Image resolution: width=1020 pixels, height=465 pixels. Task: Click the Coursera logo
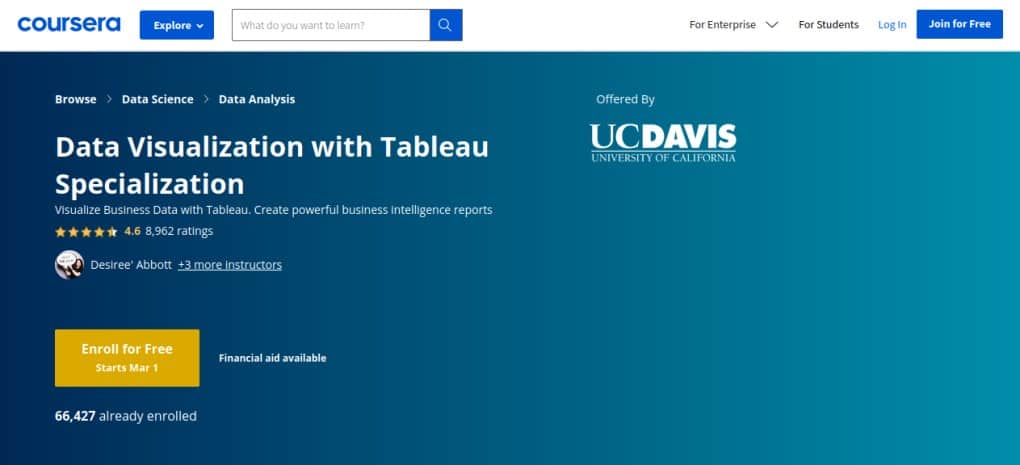pyautogui.click(x=69, y=25)
